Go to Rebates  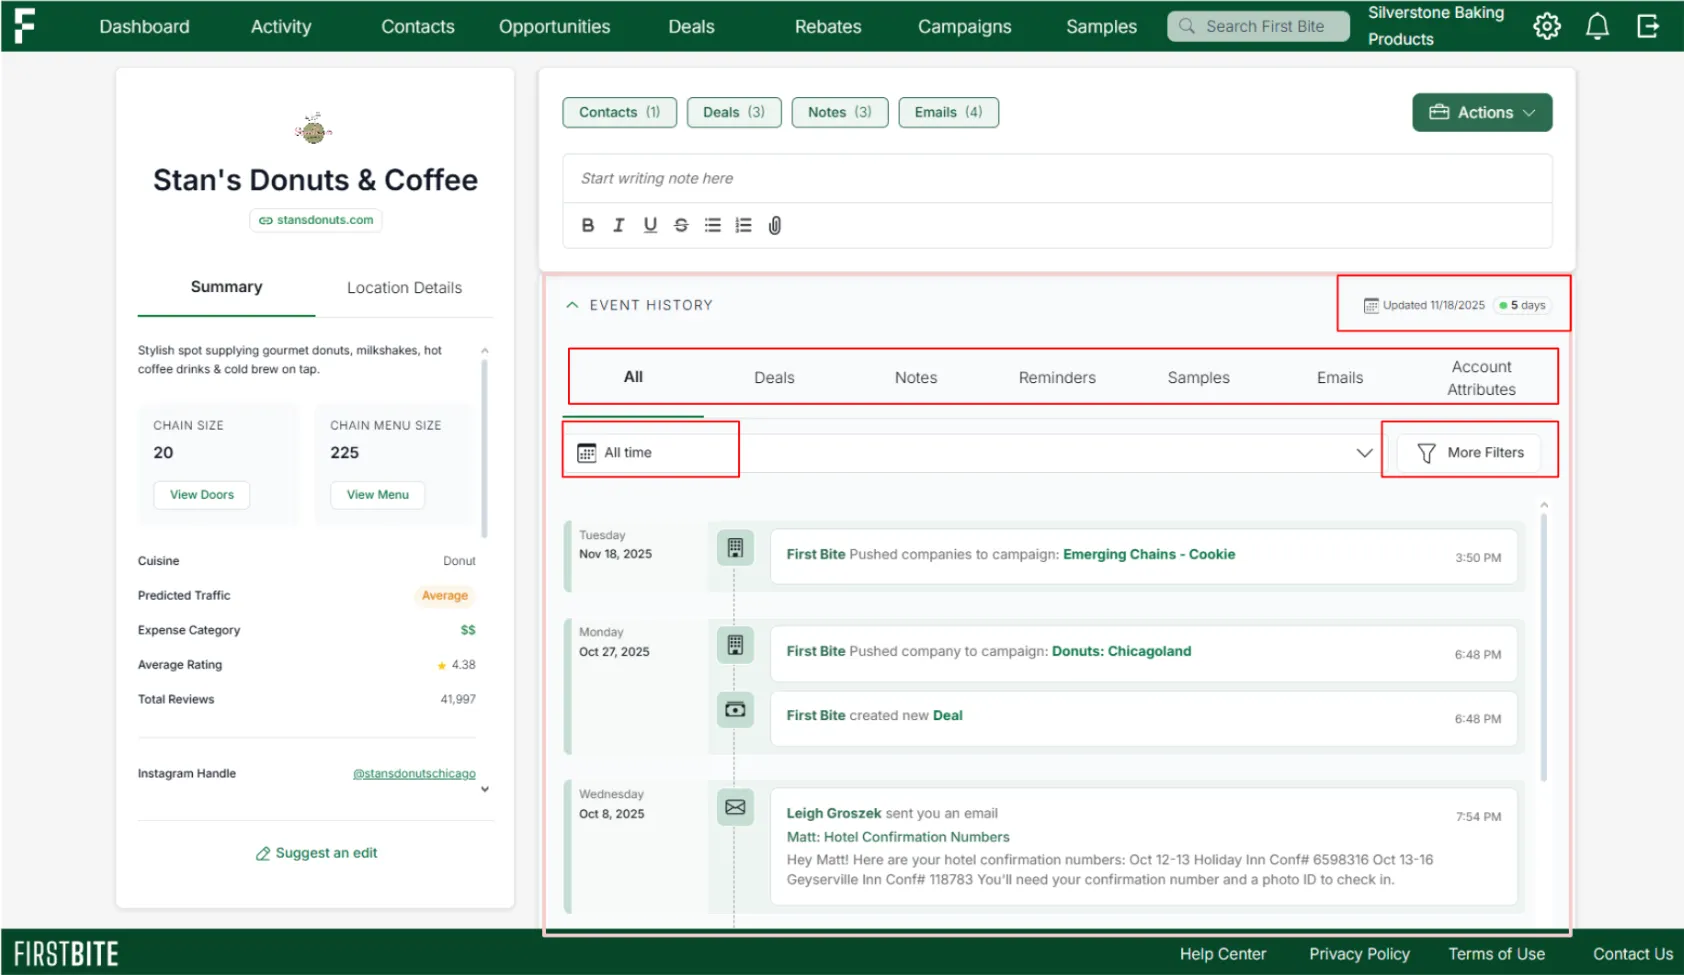(x=828, y=26)
